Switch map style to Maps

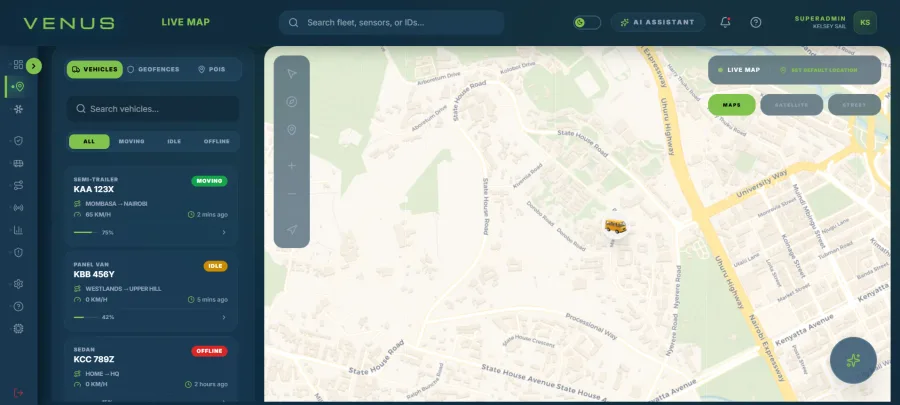click(x=731, y=105)
